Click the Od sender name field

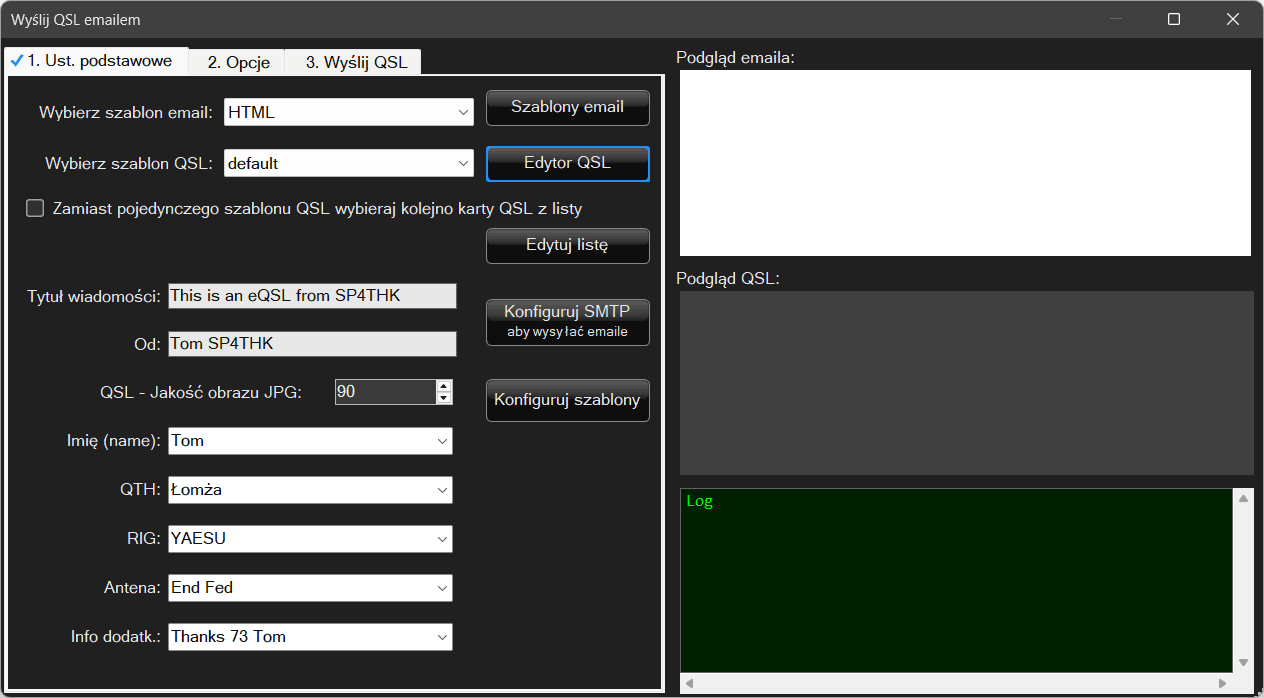coord(312,344)
